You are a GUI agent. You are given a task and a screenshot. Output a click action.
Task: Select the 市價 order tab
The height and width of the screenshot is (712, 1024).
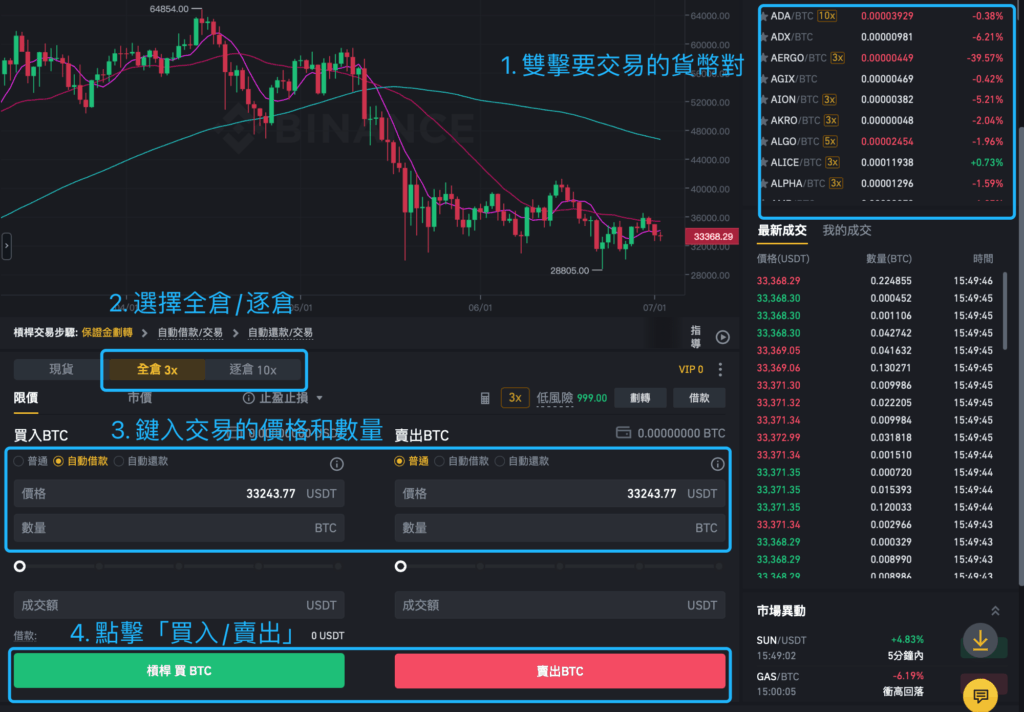coord(140,398)
